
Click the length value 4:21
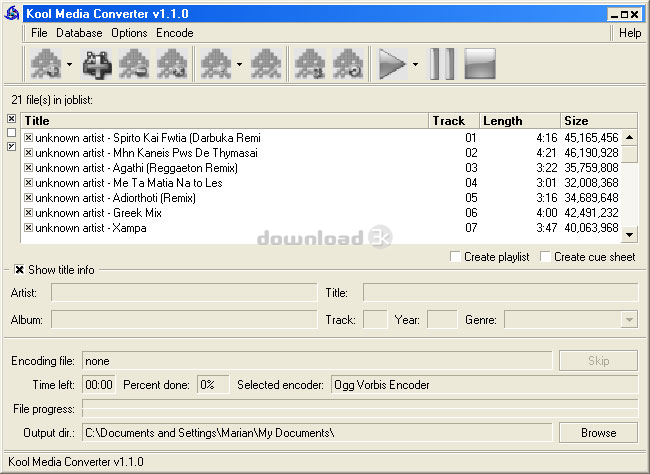546,153
